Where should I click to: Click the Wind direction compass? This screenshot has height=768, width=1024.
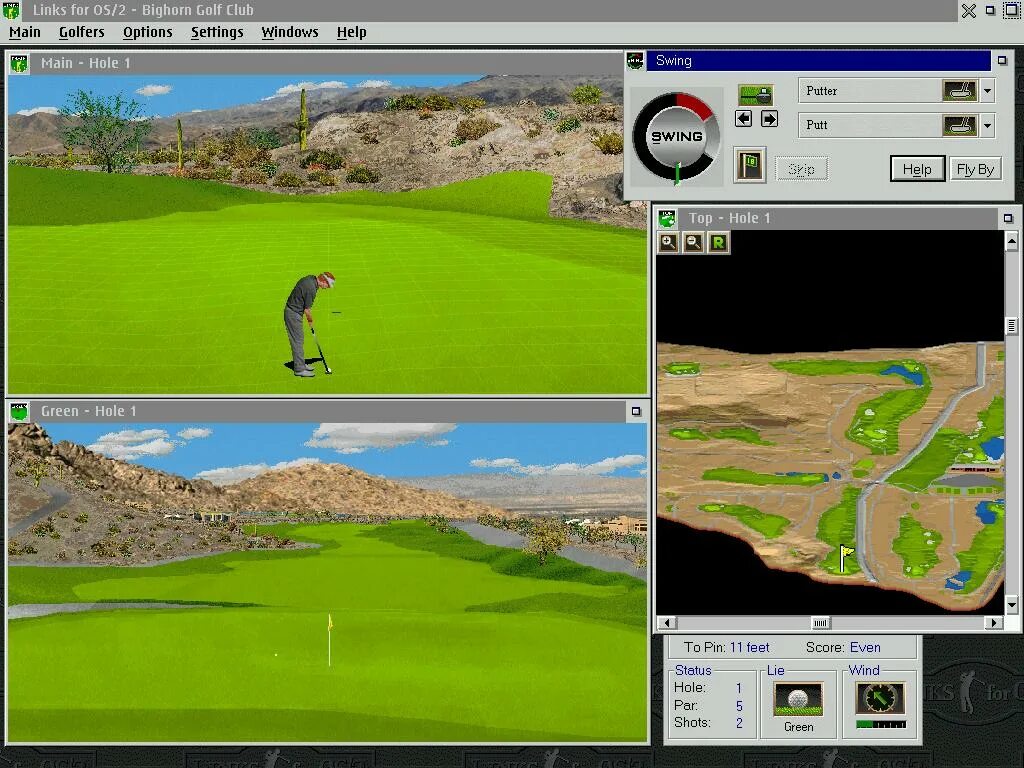point(880,698)
